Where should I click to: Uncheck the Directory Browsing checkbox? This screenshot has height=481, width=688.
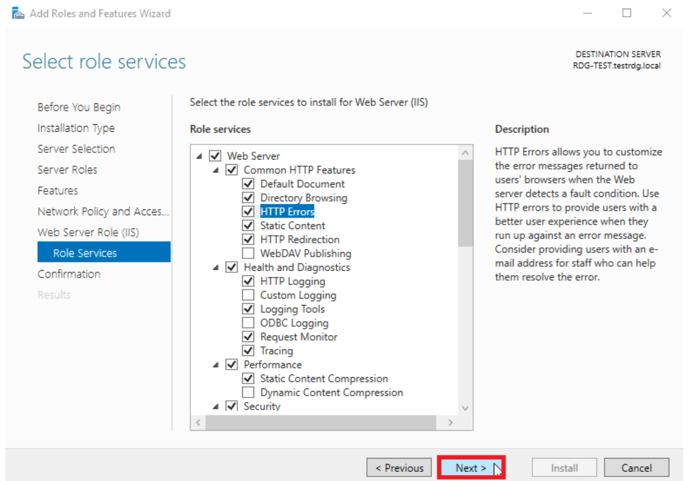pos(248,197)
